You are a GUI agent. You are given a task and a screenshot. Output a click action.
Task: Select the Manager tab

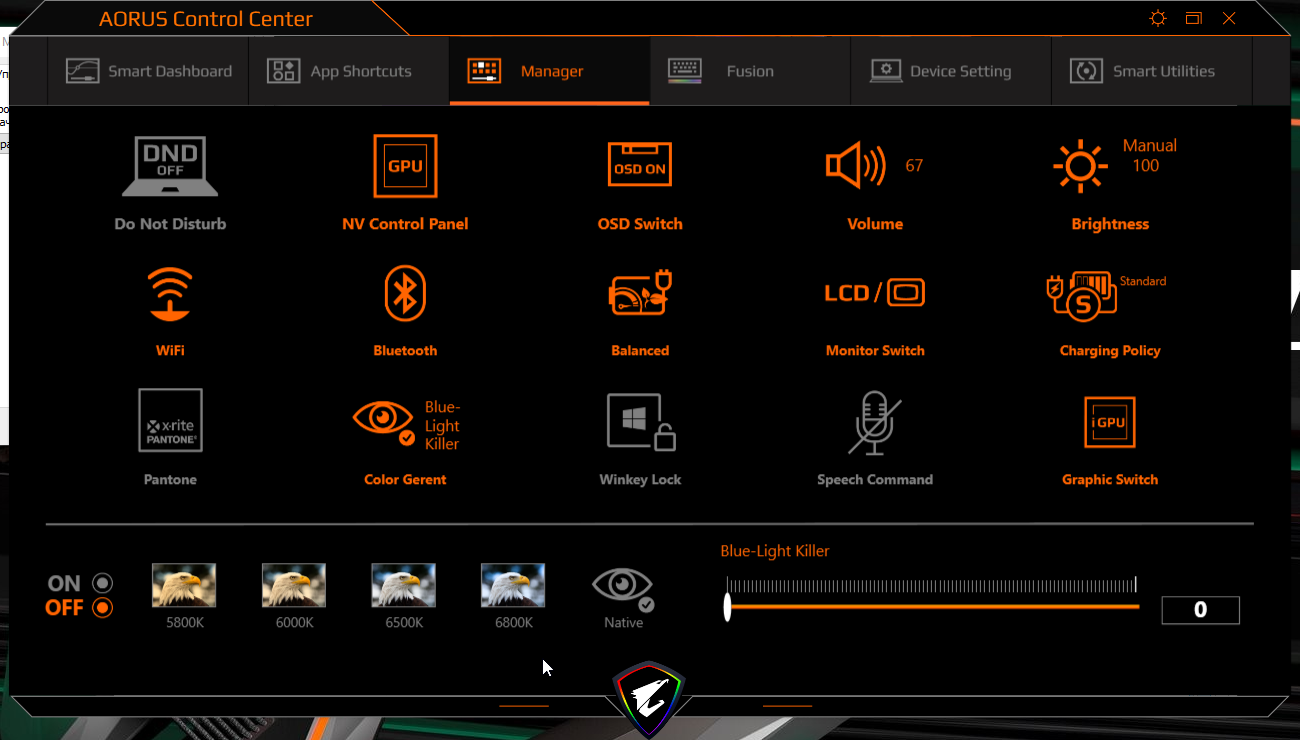pos(550,71)
